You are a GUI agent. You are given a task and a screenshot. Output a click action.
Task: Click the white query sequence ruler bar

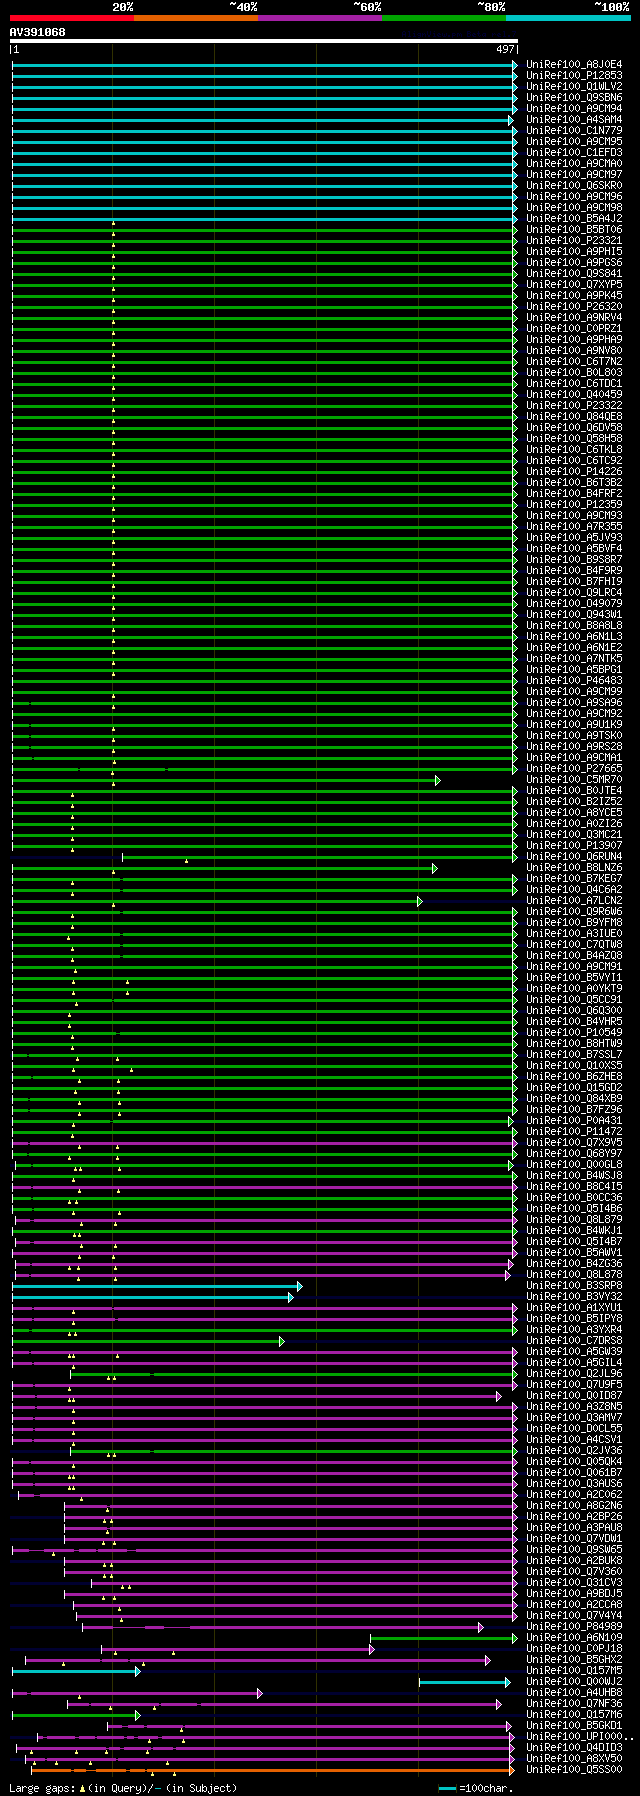point(264,41)
